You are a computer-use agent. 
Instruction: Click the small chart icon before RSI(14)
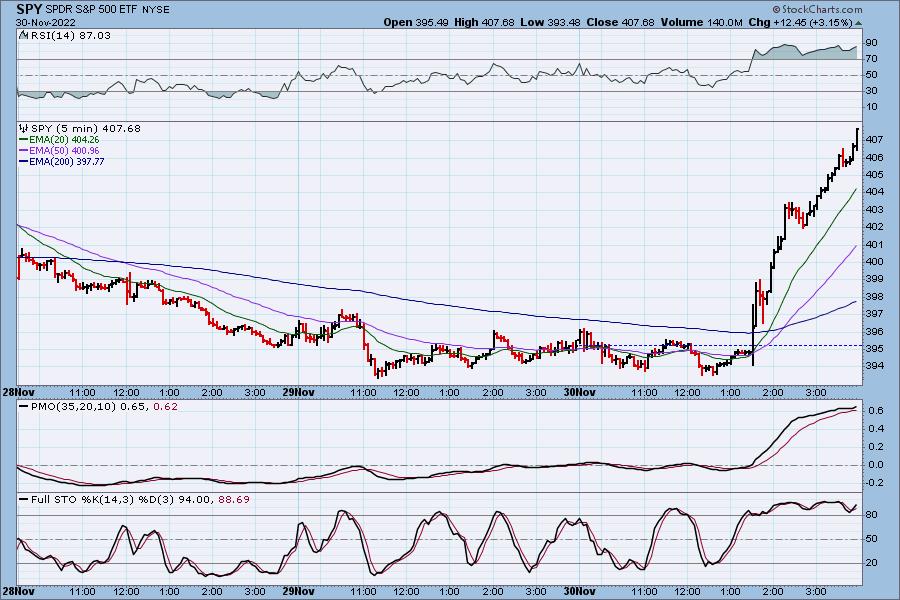(23, 36)
